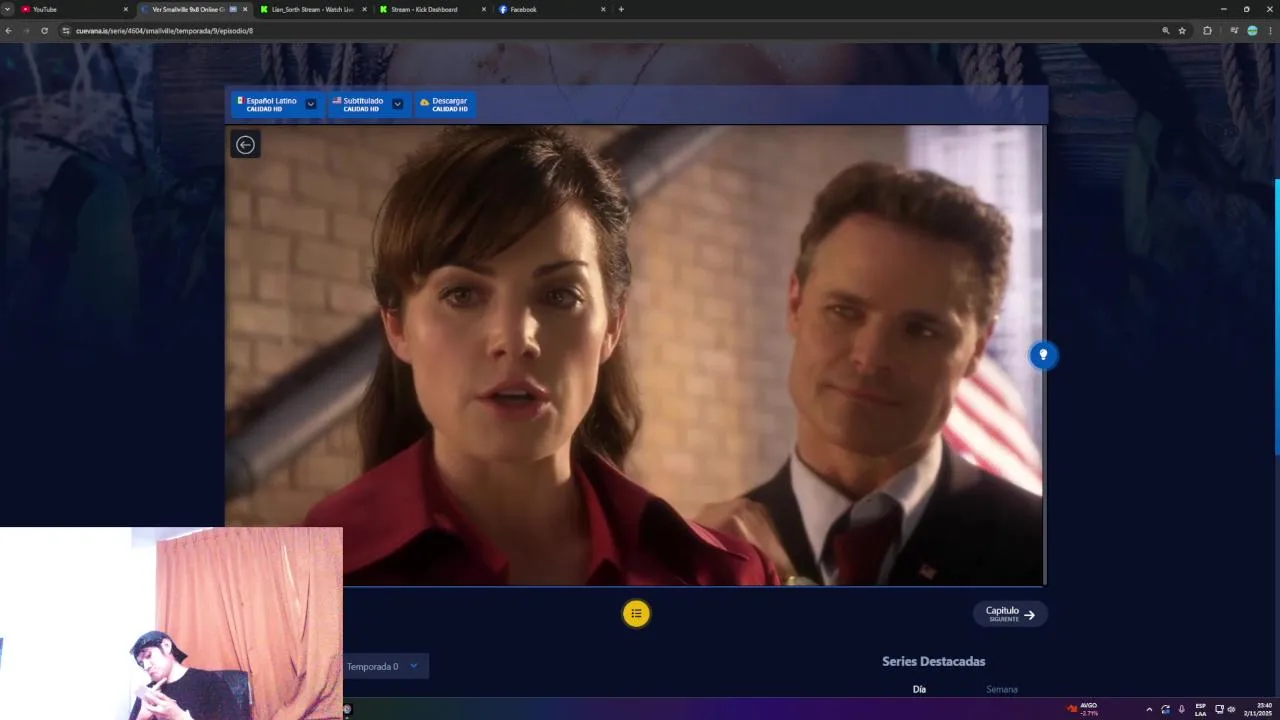Show hidden system tray icons
This screenshot has height=720, width=1280.
[1149, 709]
